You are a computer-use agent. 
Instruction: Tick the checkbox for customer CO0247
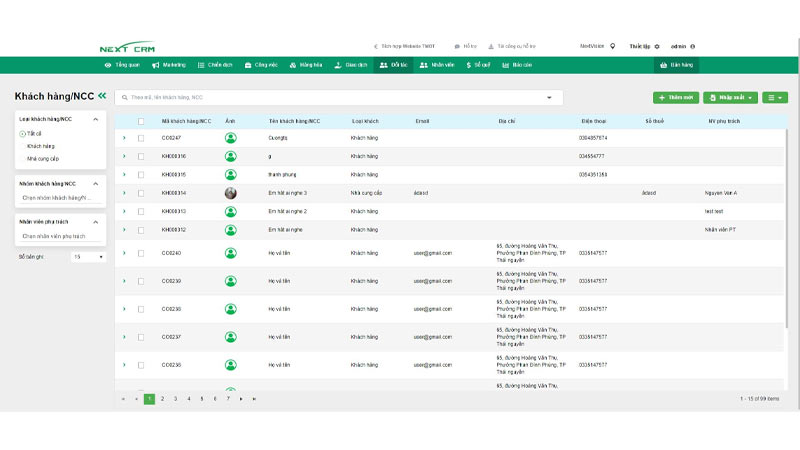(141, 138)
